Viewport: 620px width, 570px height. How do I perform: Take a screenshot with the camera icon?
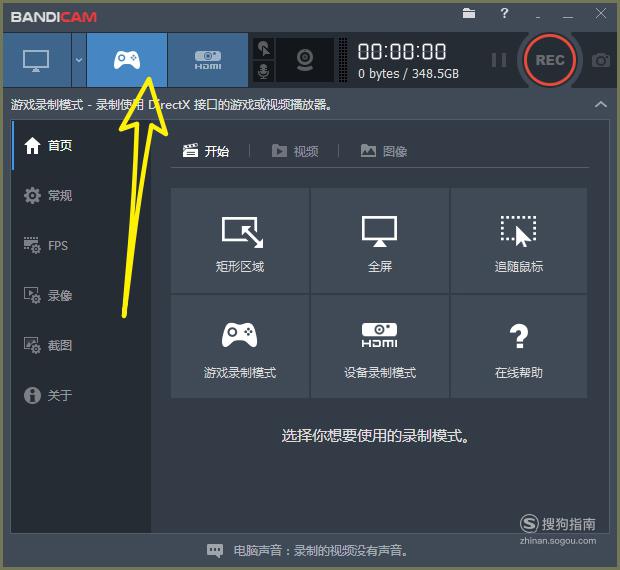[x=601, y=60]
